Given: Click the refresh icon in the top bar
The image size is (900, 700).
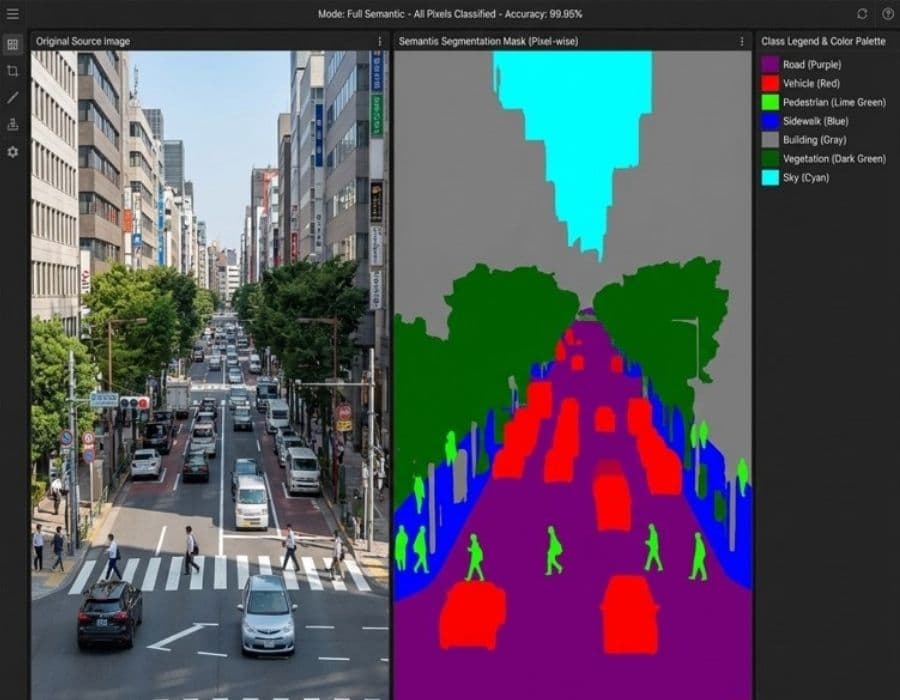Looking at the screenshot, I should (862, 14).
